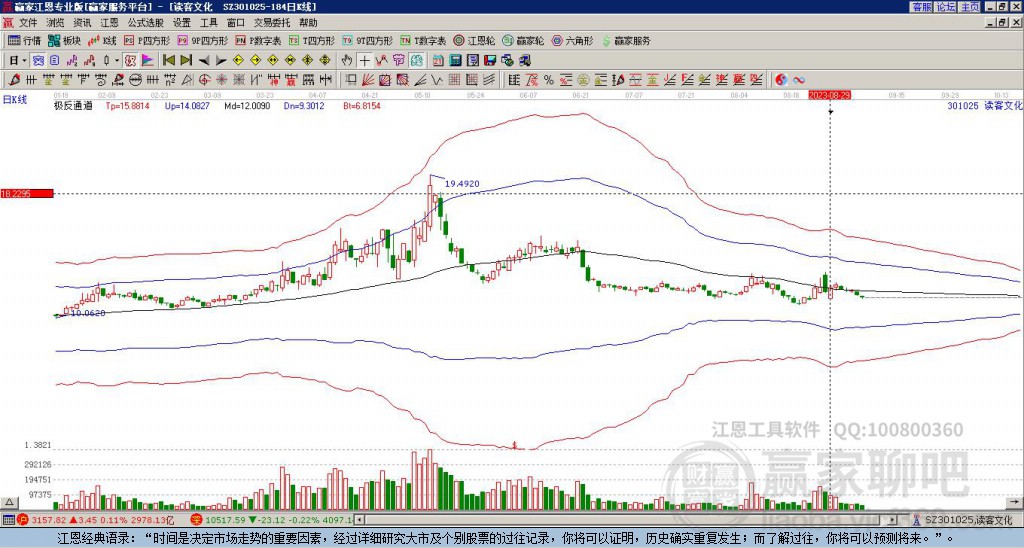Click the 论坛 button
Image resolution: width=1024 pixels, height=548 pixels.
945,7
